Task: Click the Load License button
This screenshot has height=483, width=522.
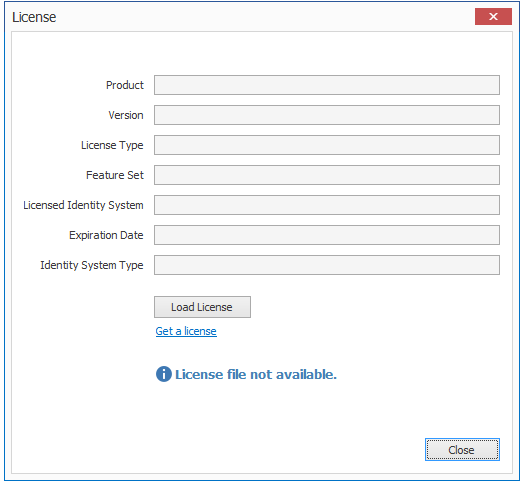Action: click(202, 307)
